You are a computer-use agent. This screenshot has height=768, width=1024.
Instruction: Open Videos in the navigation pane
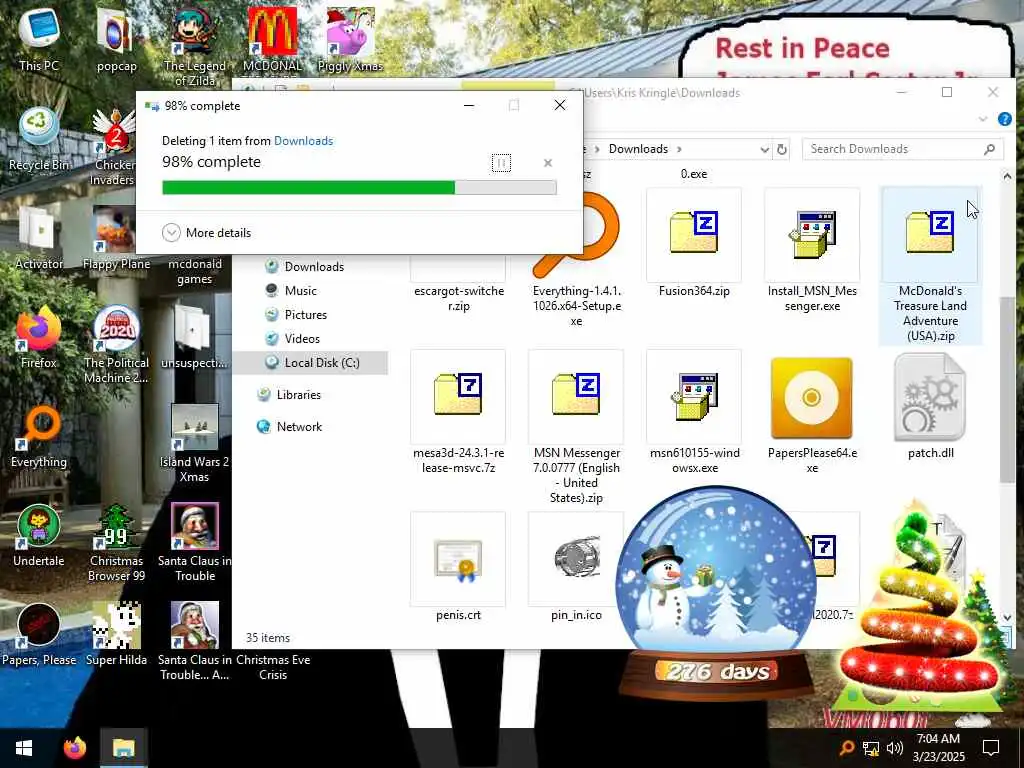pos(293,339)
